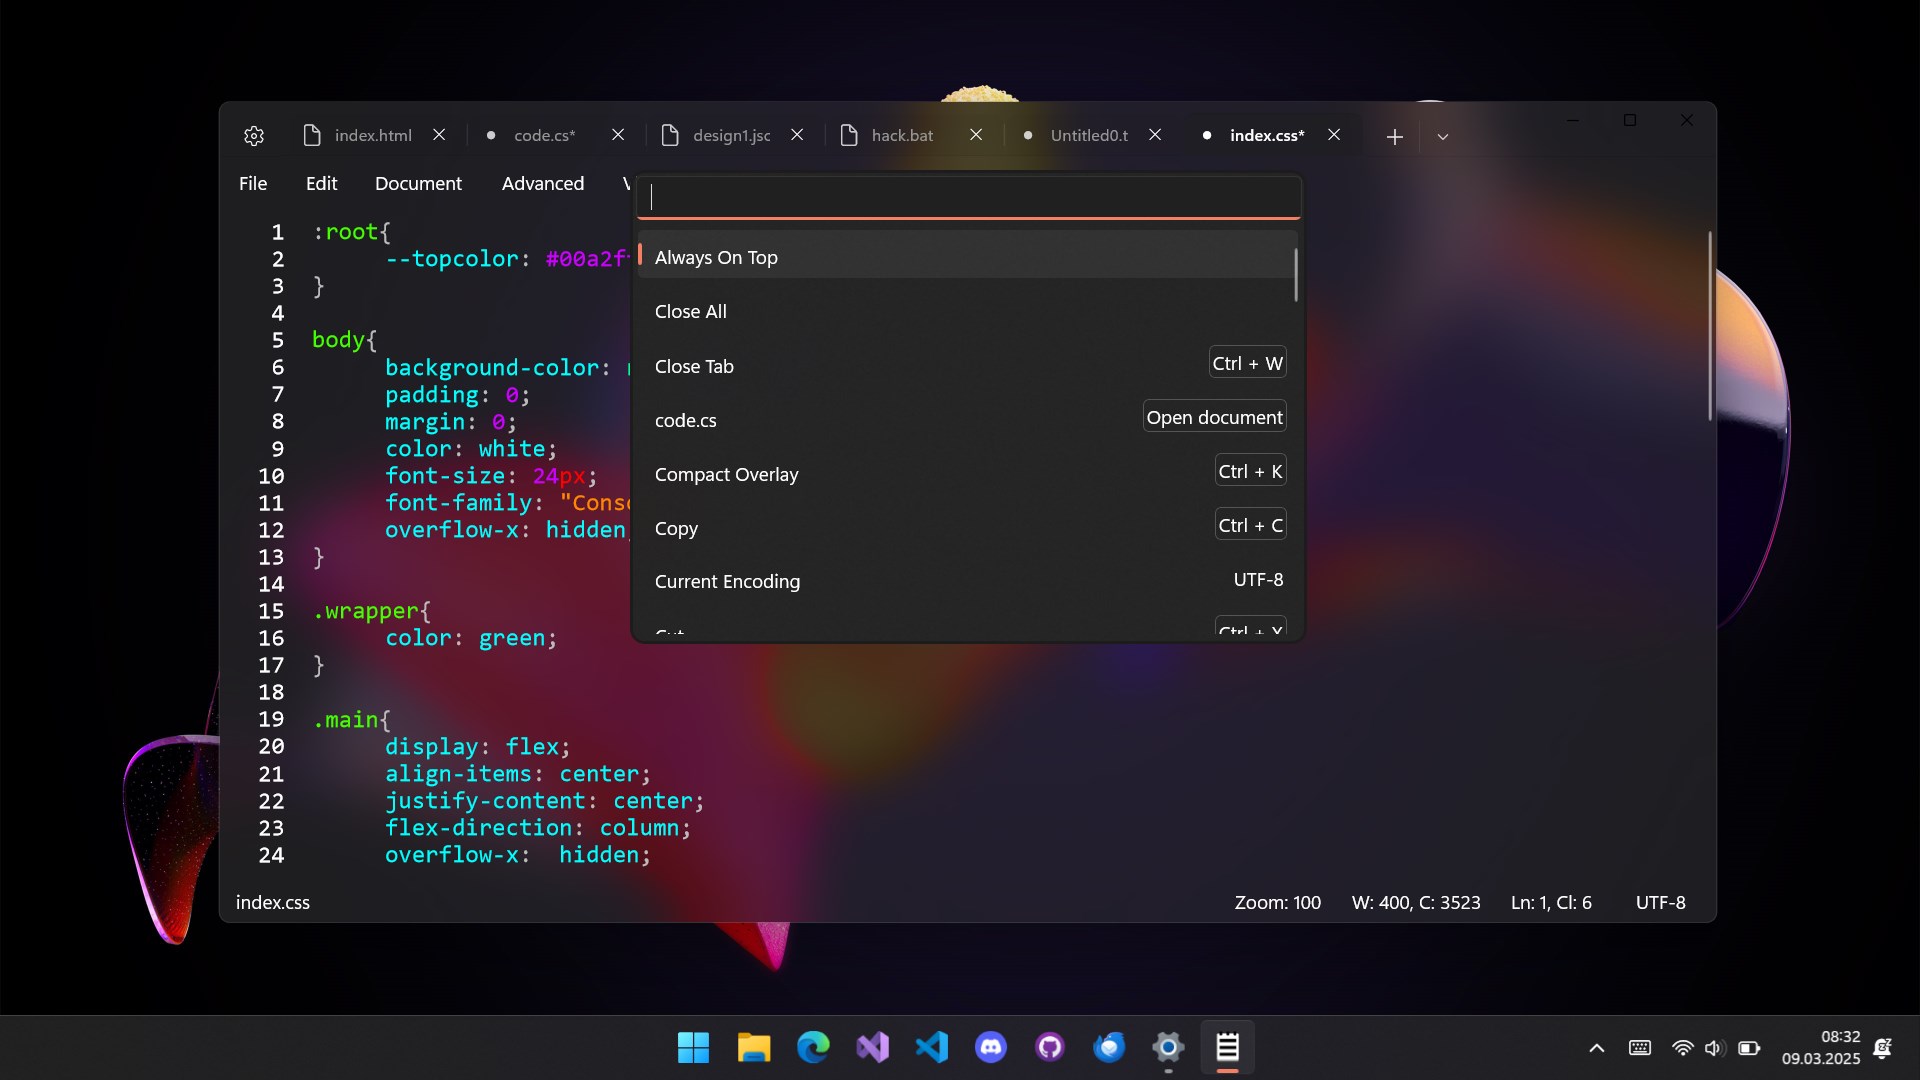Select Close All command
This screenshot has width=1920, height=1080.
tap(966, 312)
